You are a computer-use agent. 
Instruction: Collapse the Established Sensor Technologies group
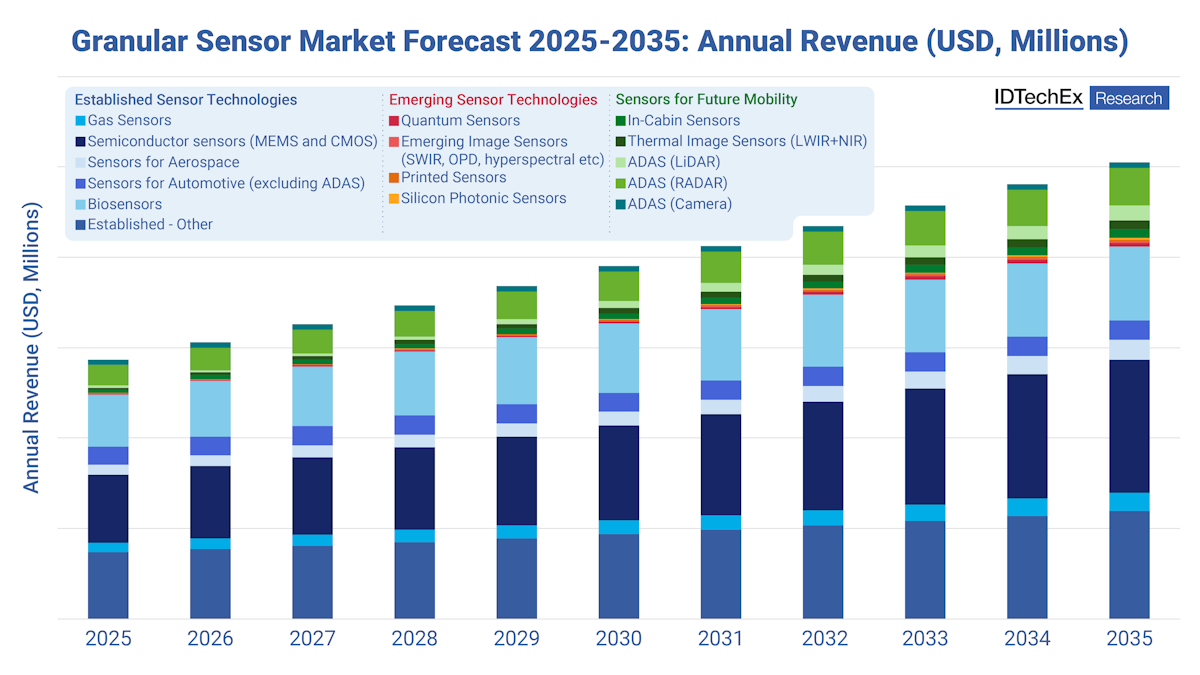click(185, 99)
